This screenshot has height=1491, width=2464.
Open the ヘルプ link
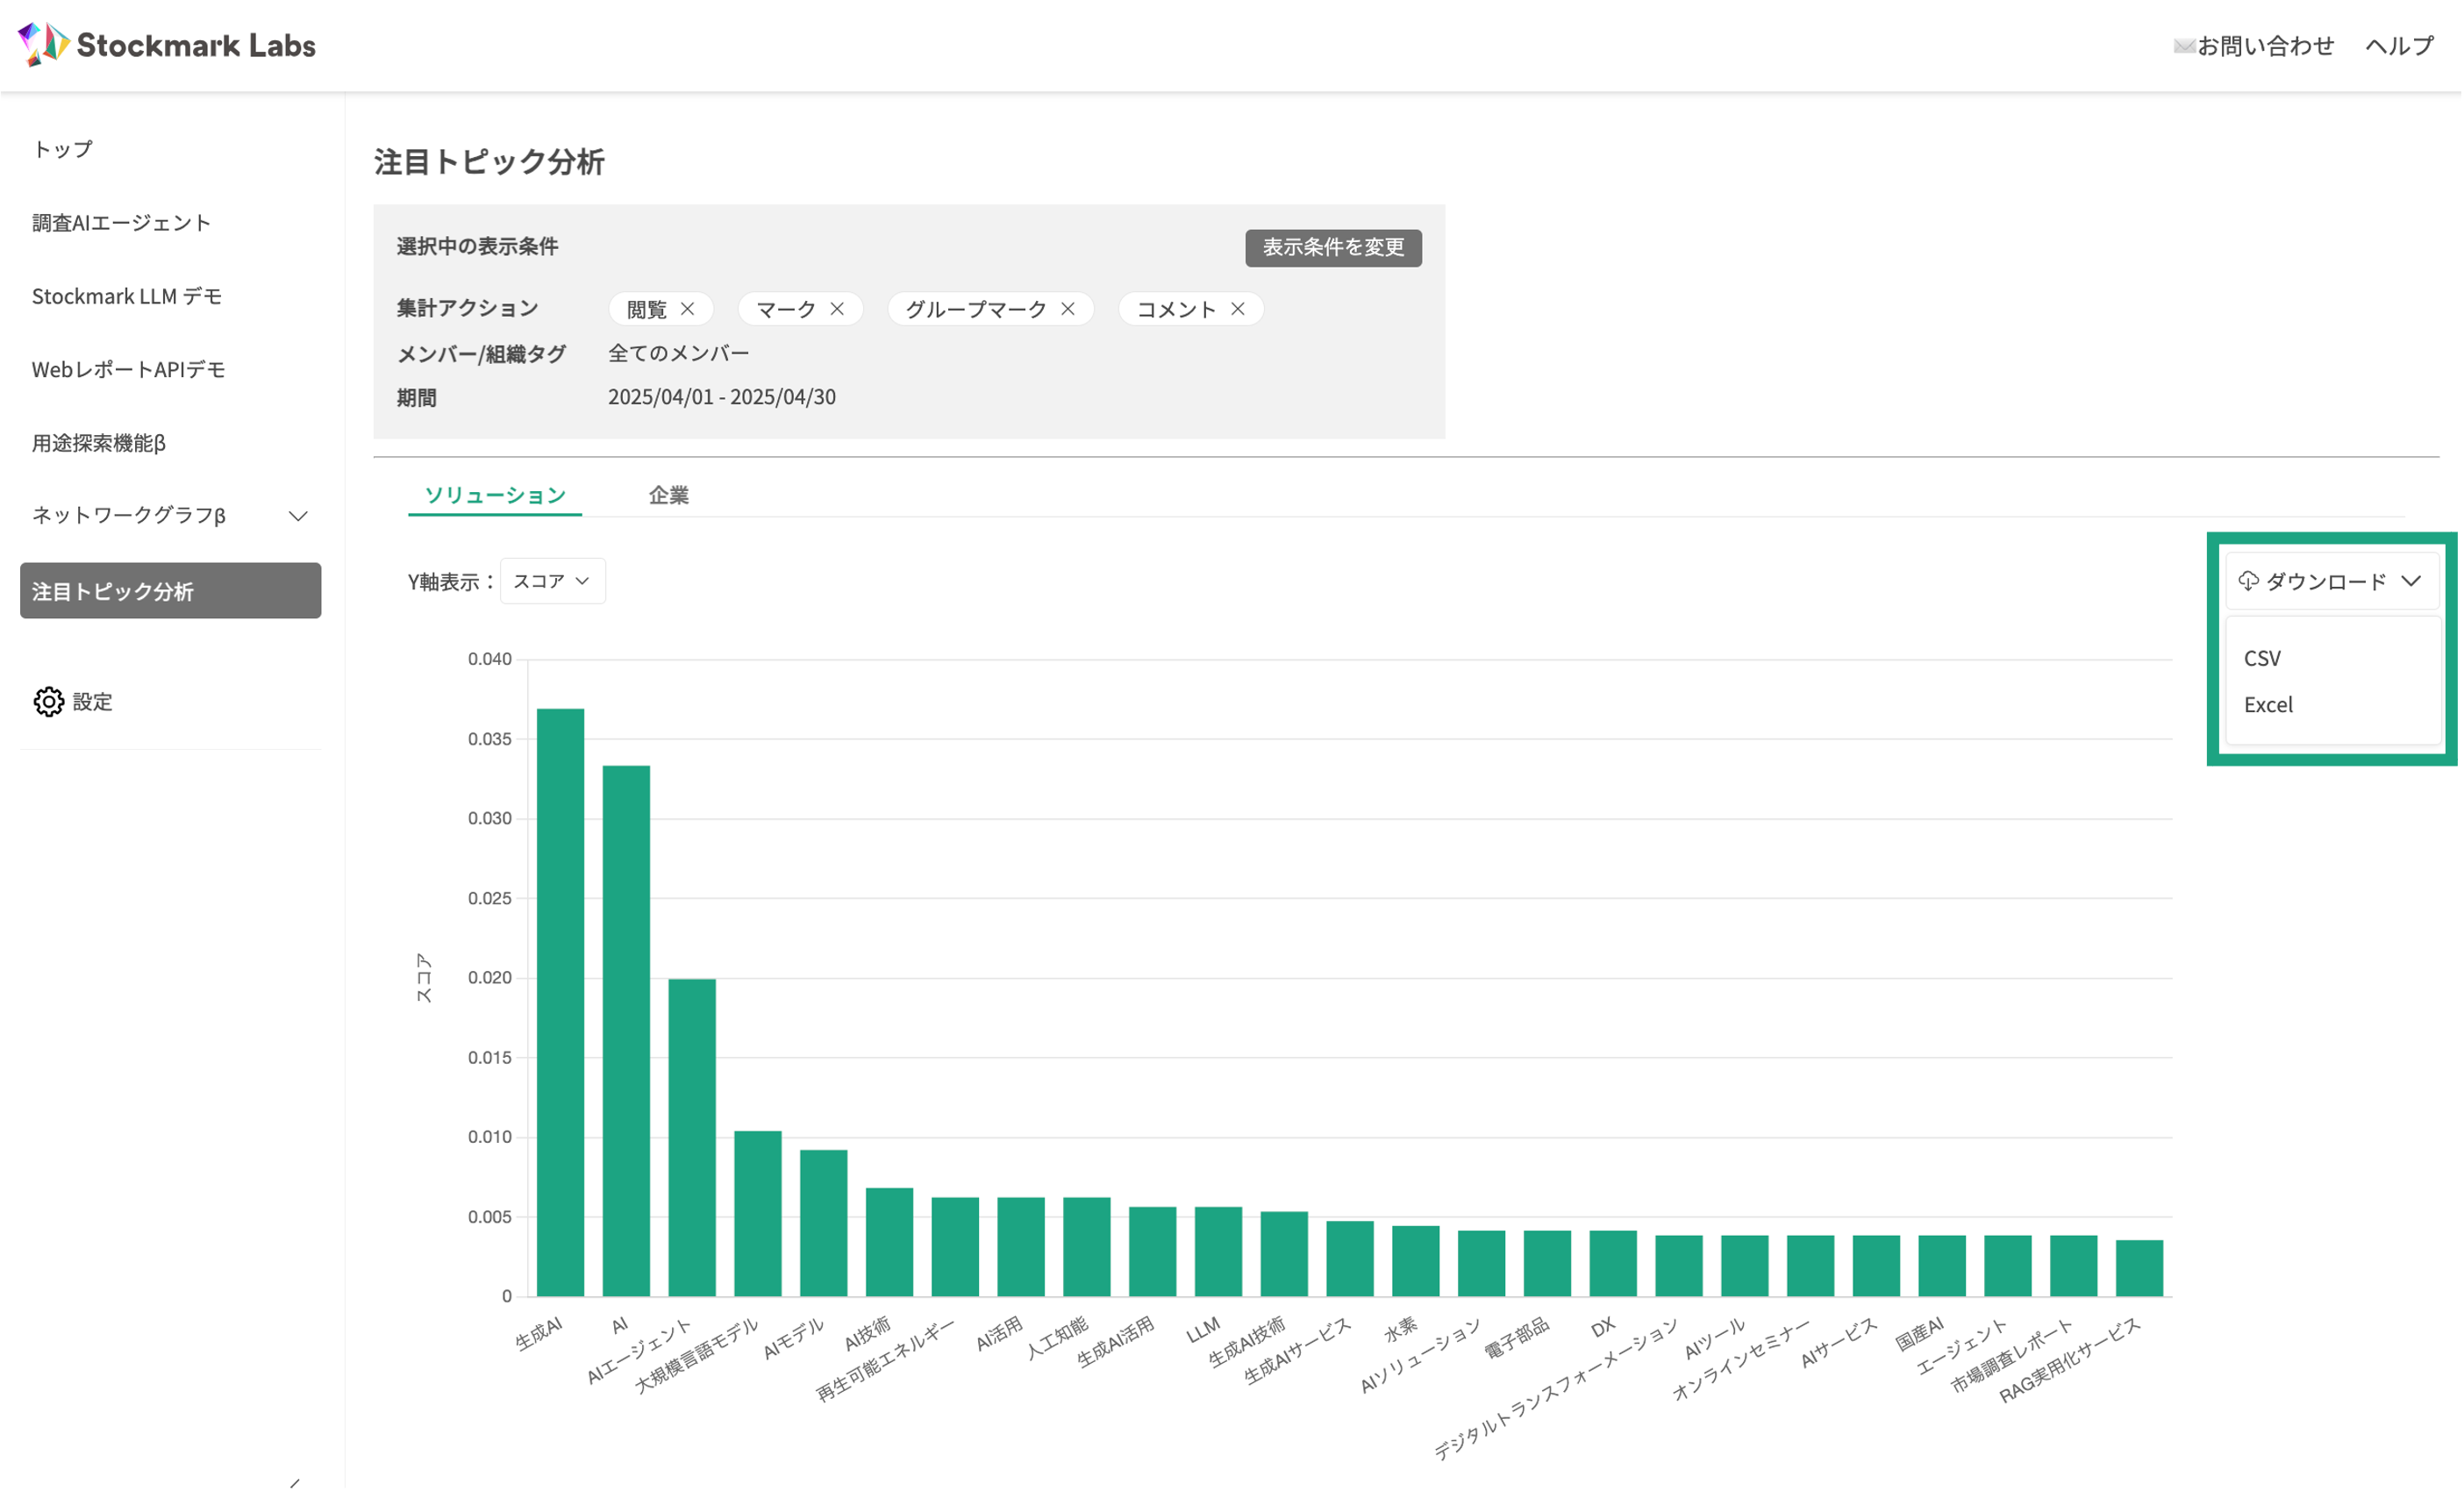click(2401, 46)
